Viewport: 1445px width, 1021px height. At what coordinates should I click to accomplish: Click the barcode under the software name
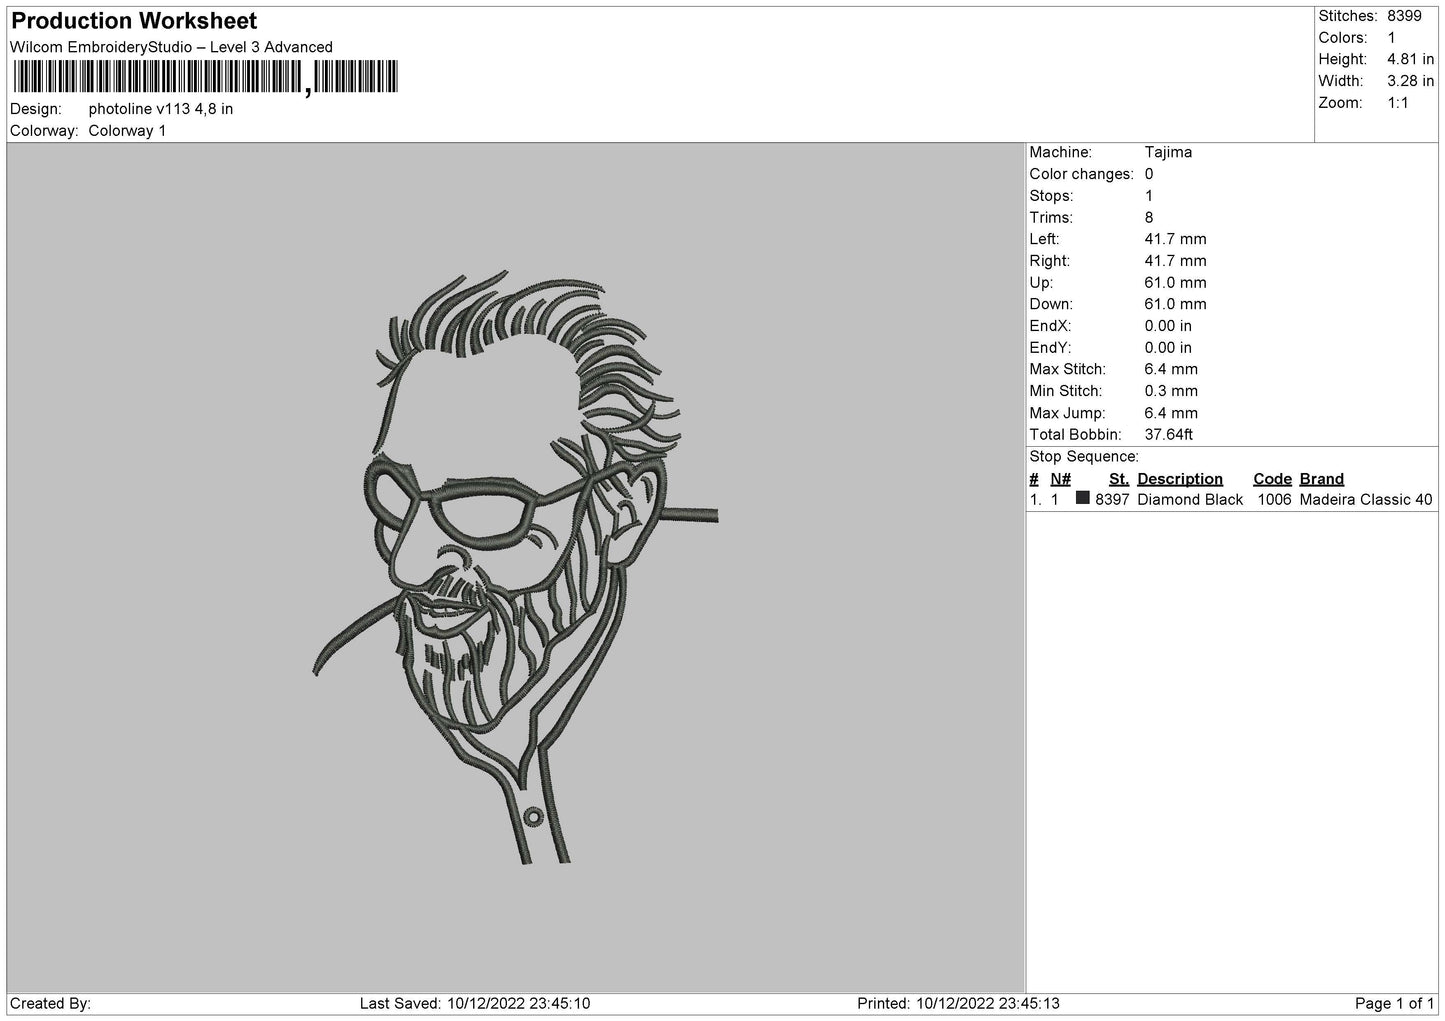point(205,77)
